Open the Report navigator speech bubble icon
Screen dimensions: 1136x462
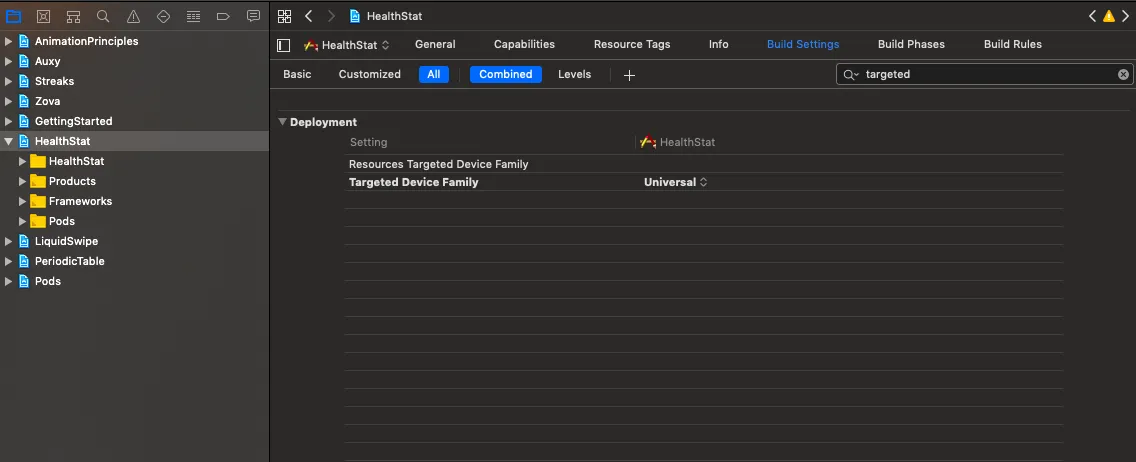(253, 16)
